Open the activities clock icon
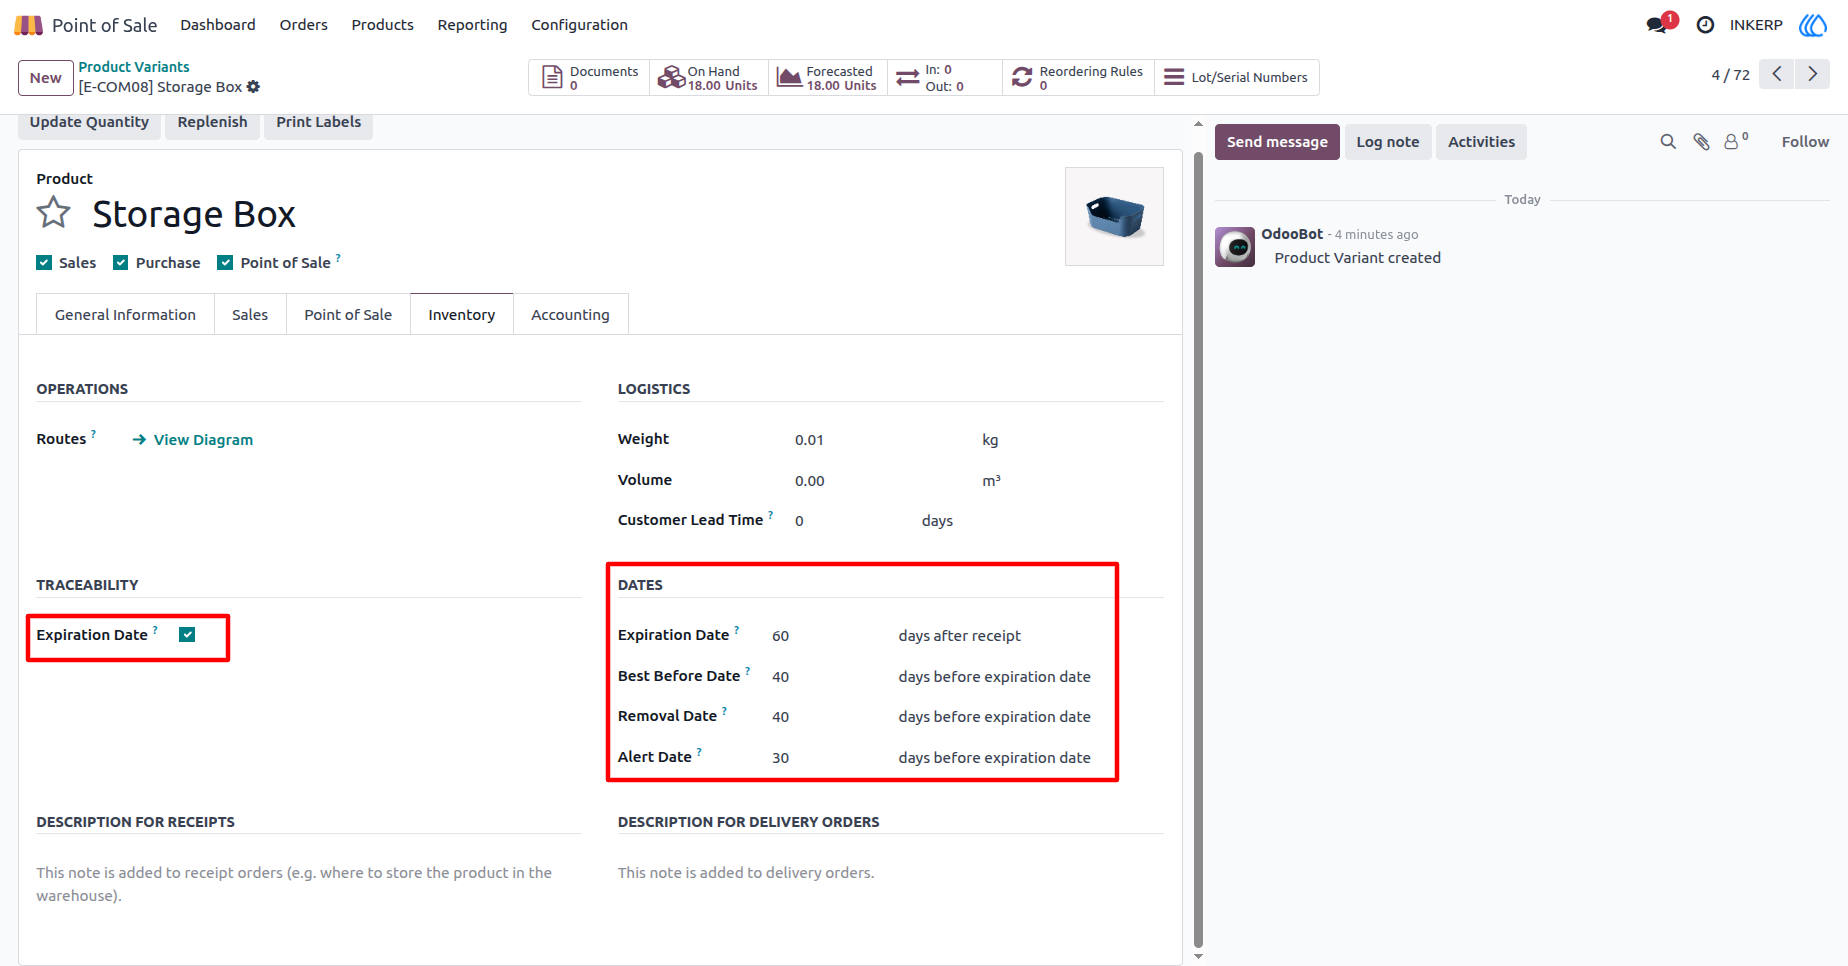This screenshot has height=966, width=1848. coord(1705,25)
